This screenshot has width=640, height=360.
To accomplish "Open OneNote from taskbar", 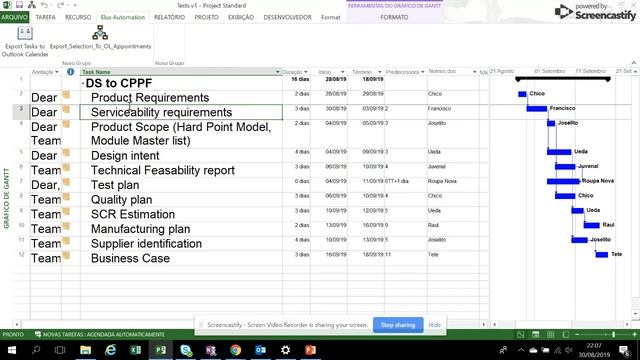I will (211, 350).
